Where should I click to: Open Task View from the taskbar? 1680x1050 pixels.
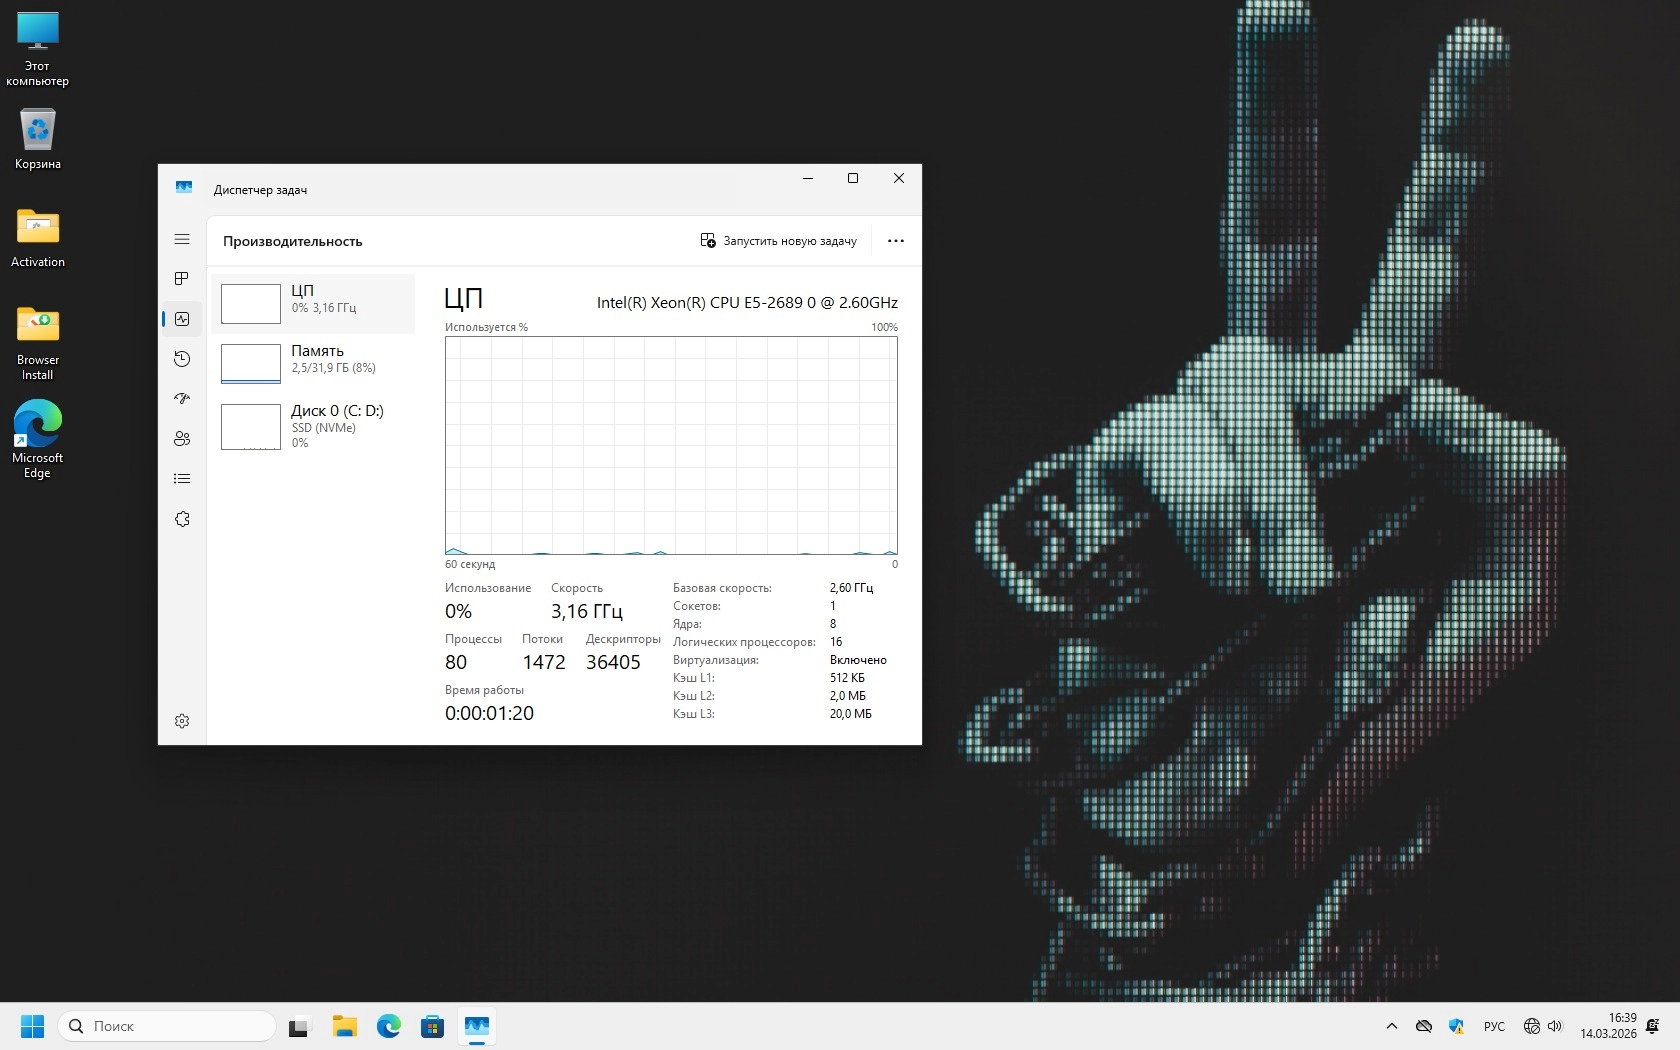pos(300,1026)
